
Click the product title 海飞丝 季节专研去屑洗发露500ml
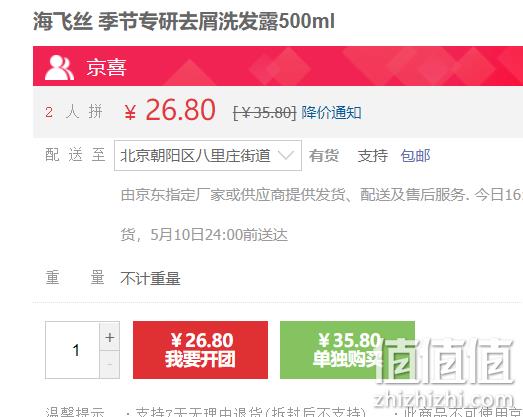(x=184, y=21)
